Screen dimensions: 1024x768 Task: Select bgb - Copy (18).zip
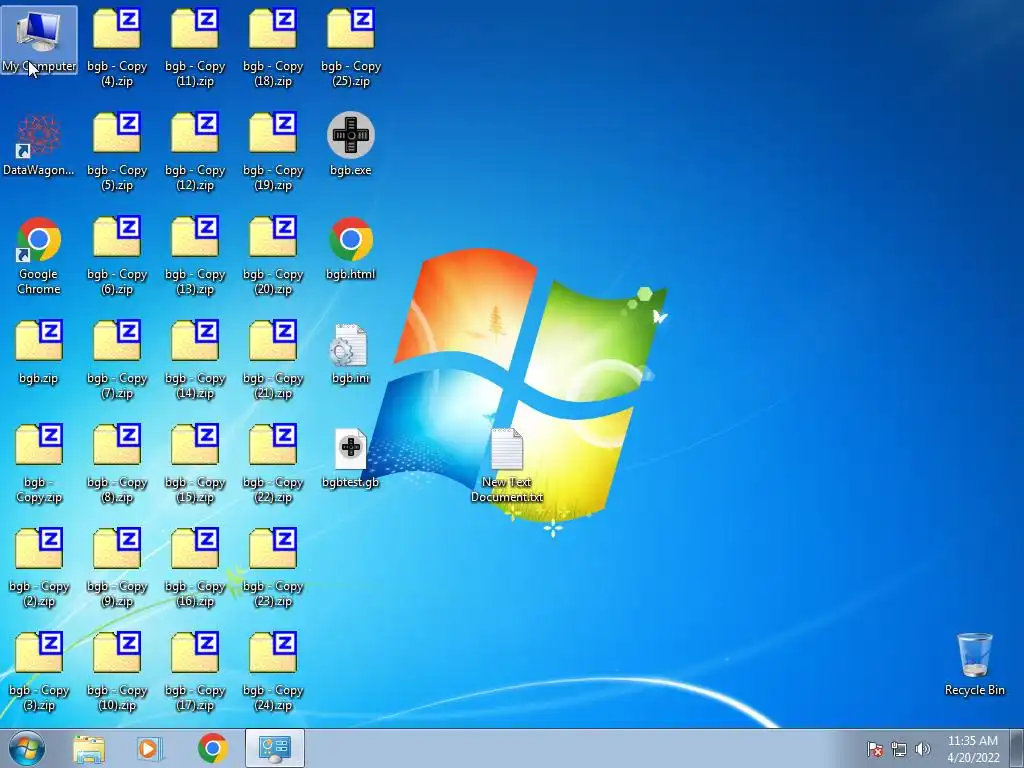273,48
